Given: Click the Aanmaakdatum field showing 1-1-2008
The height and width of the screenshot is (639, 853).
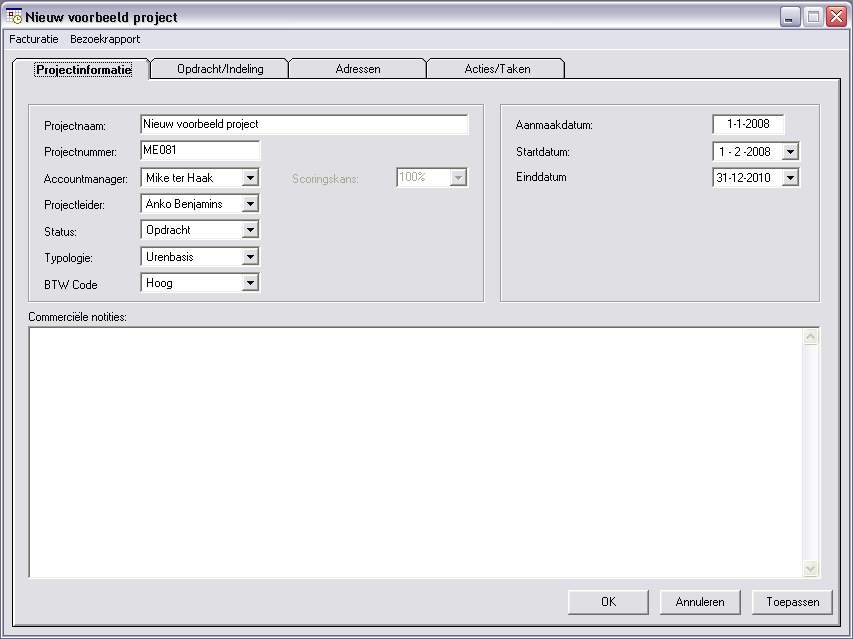Looking at the screenshot, I should [x=748, y=125].
